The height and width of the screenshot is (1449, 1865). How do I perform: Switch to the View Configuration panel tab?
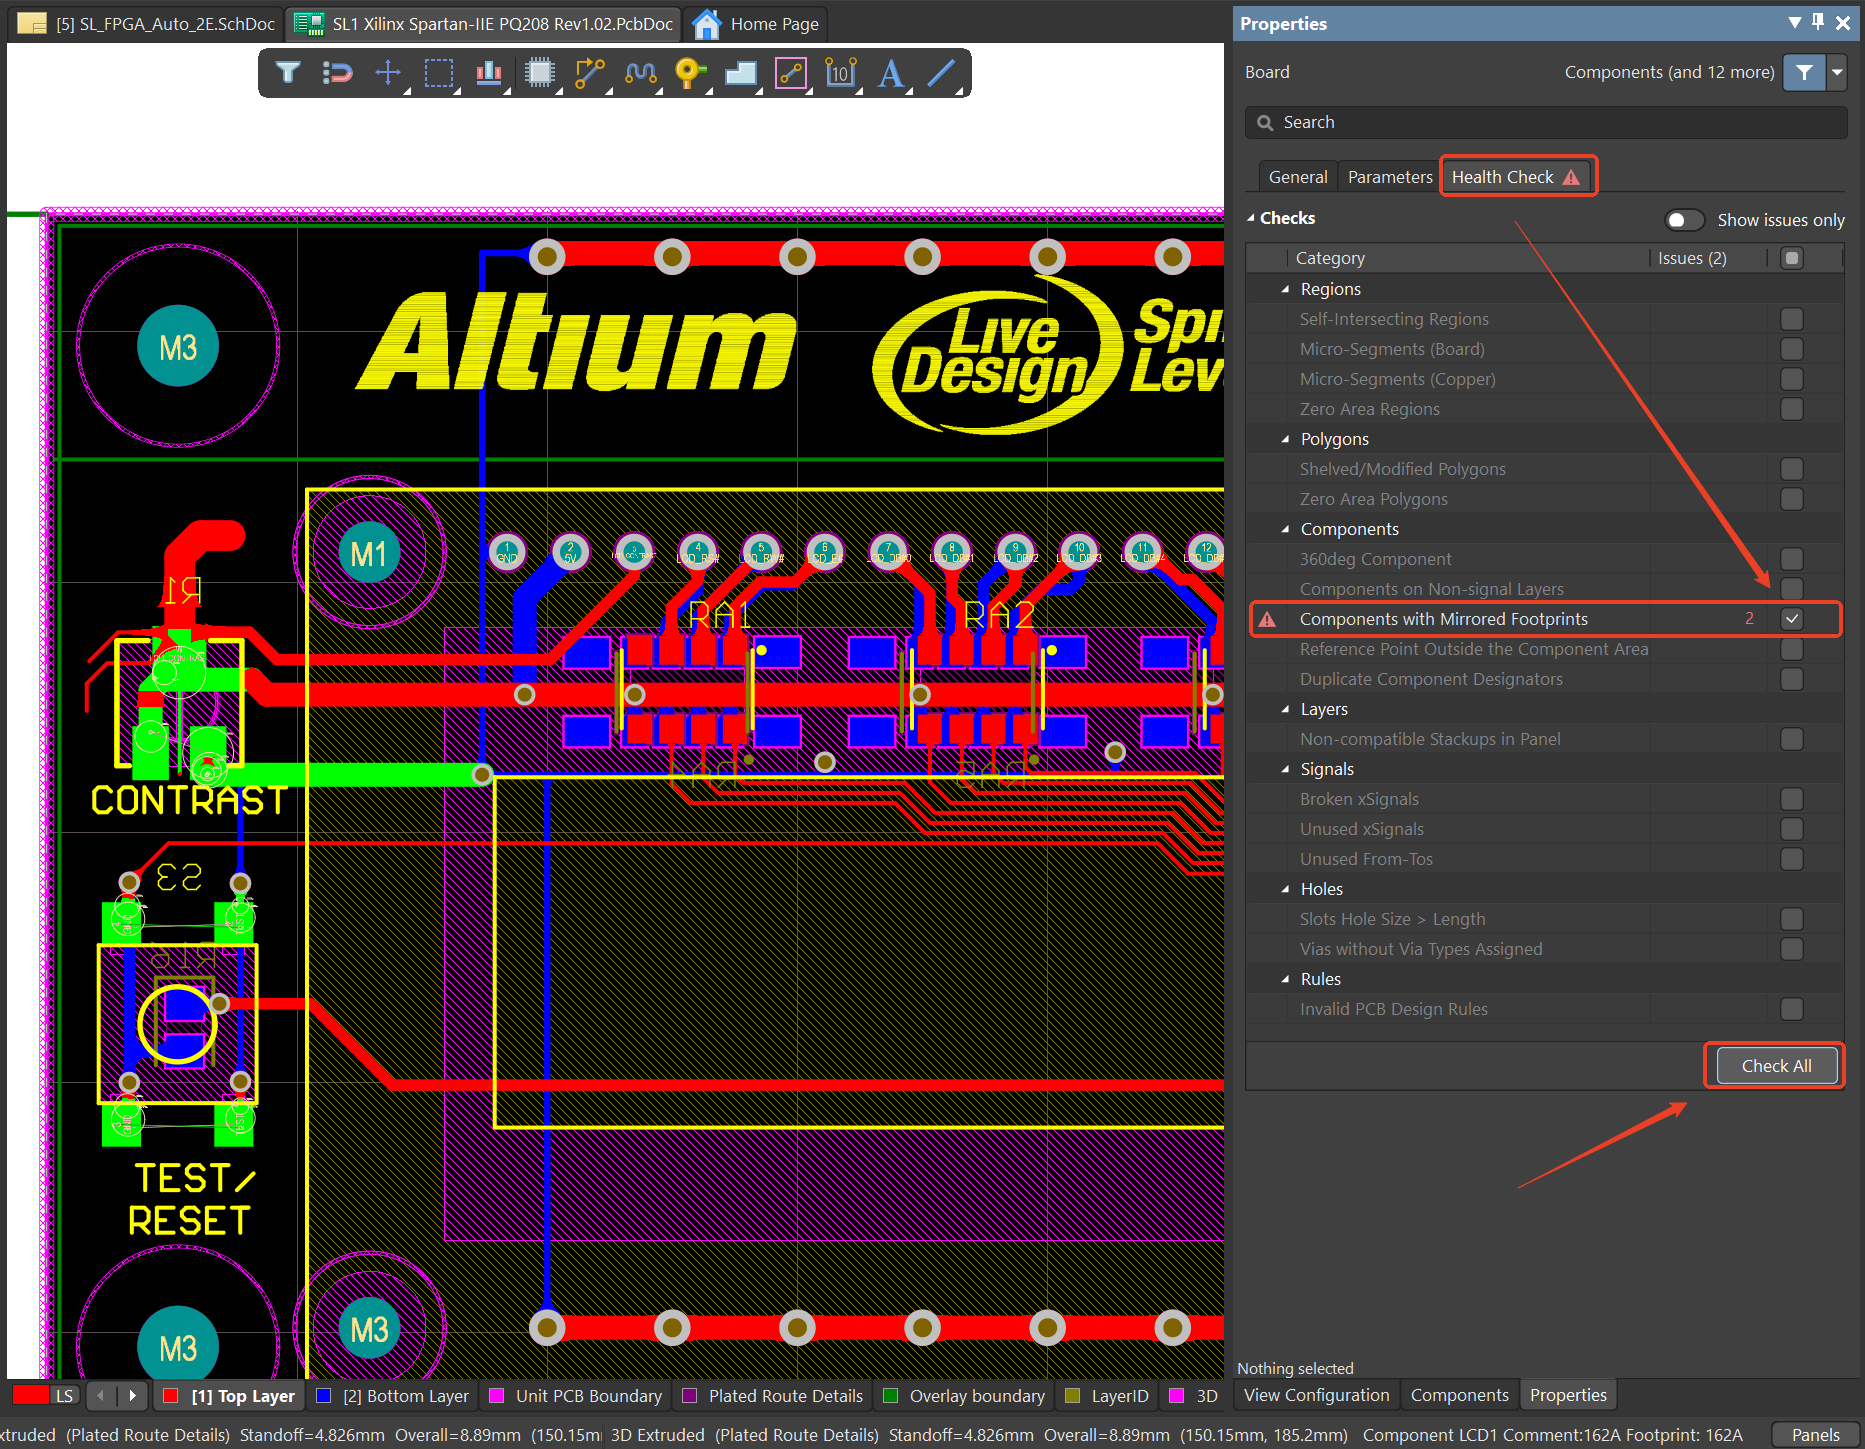pyautogui.click(x=1316, y=1395)
